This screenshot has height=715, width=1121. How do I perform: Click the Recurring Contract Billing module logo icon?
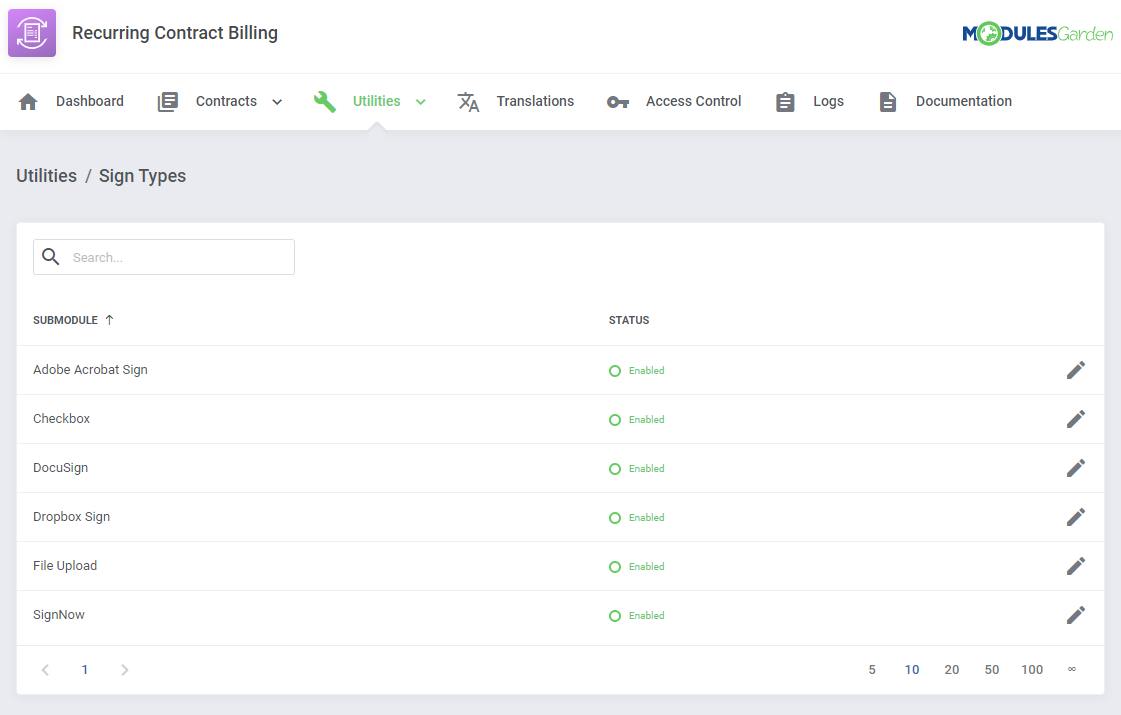pos(31,33)
